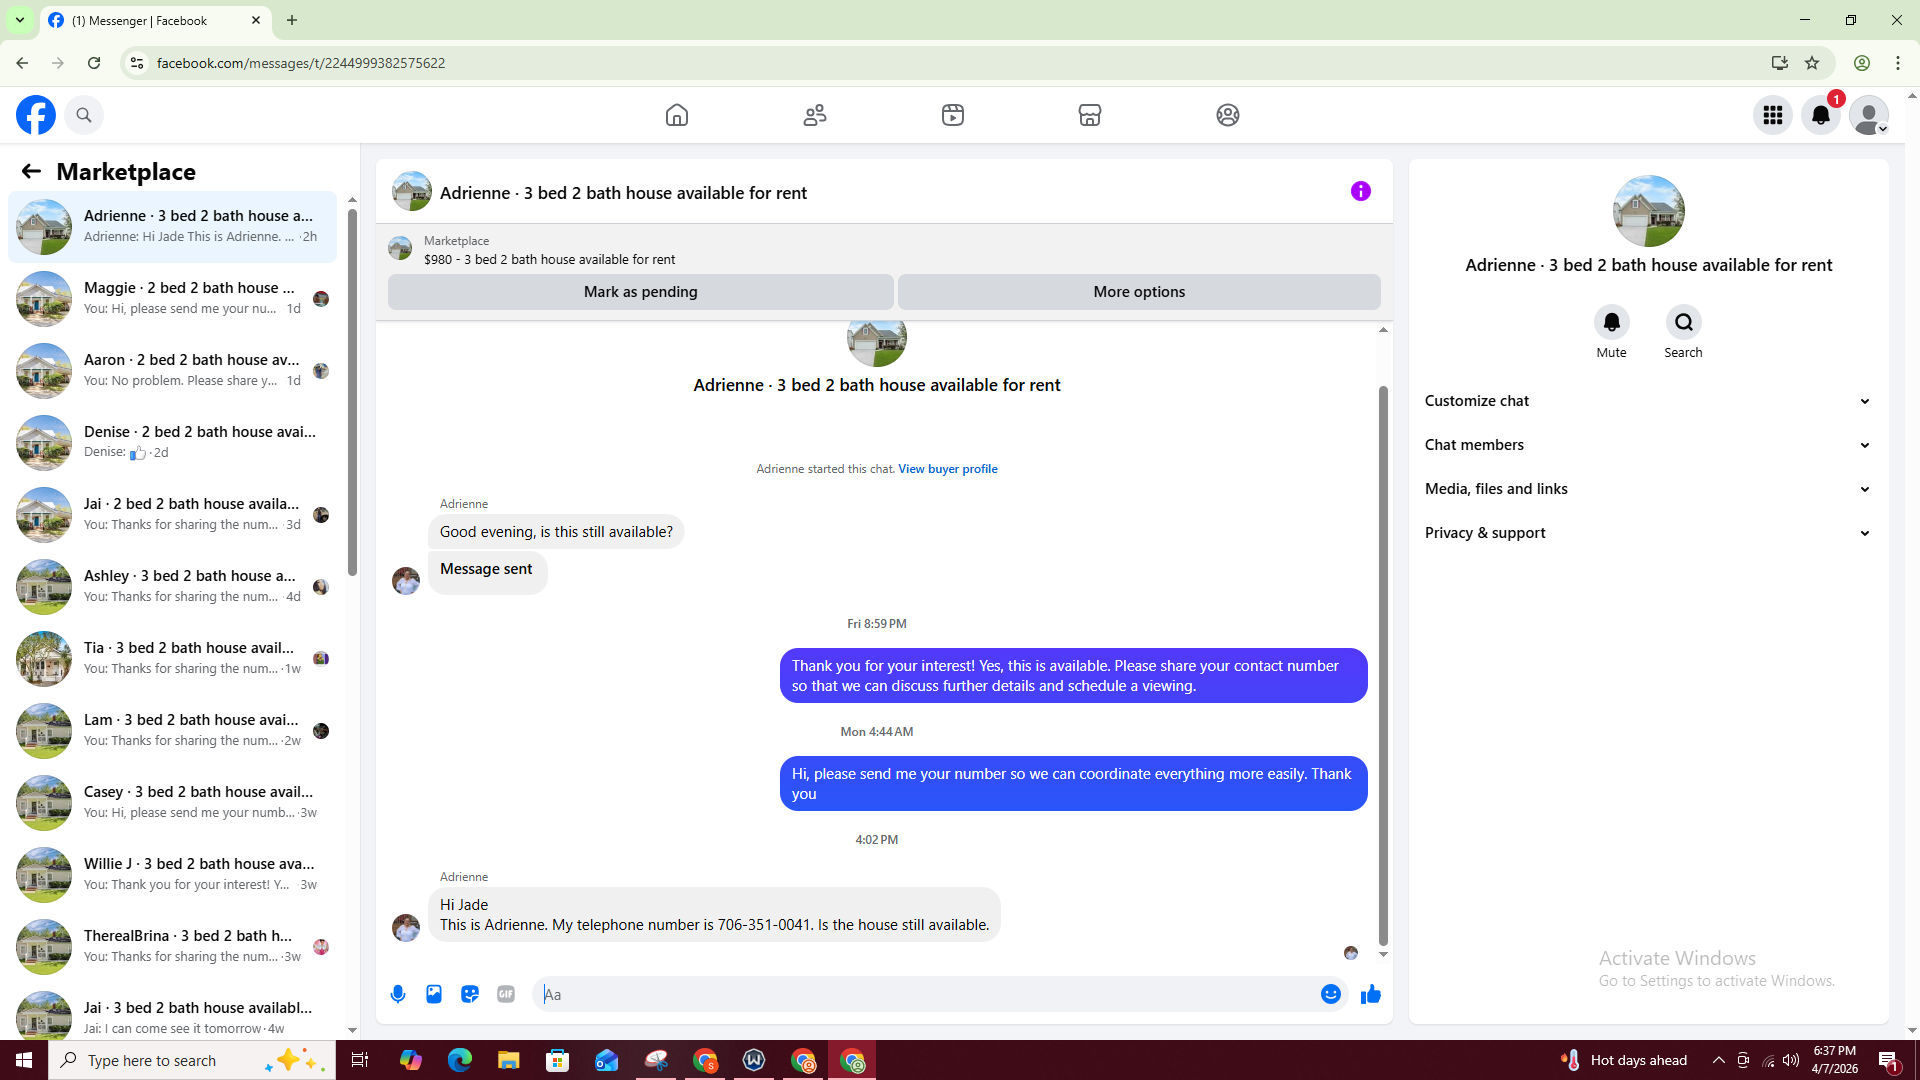The height and width of the screenshot is (1080, 1920).
Task: Click the voice clip microphone icon
Action: click(398, 994)
